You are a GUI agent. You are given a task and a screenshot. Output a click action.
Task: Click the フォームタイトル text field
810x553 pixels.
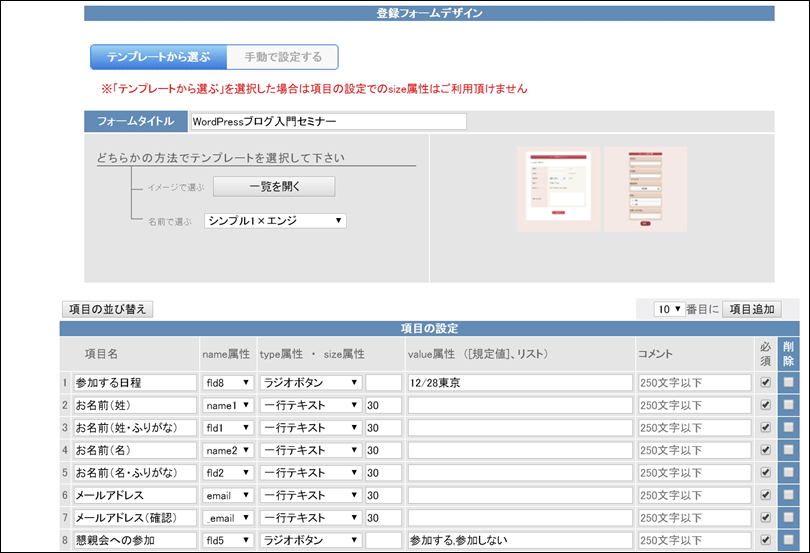point(328,121)
